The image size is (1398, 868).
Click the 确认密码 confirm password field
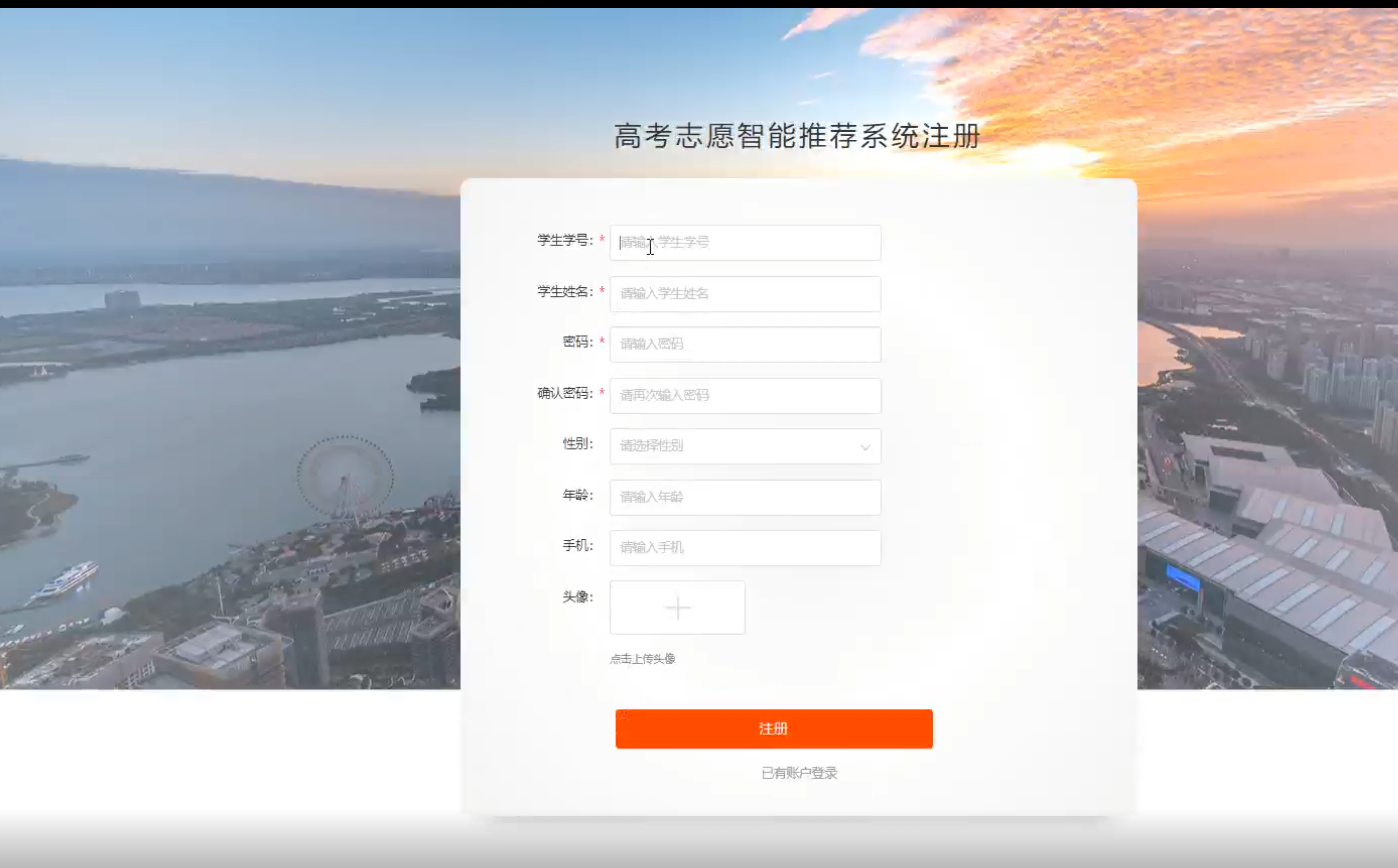click(744, 395)
